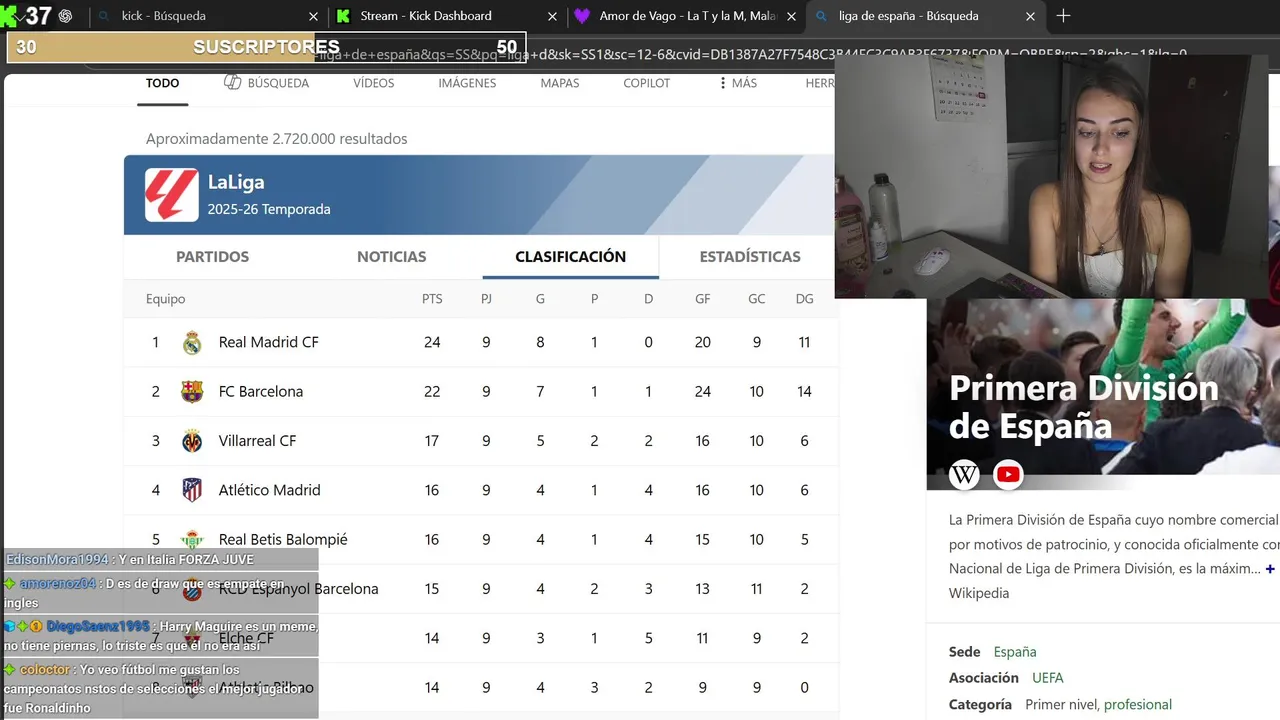Viewport: 1280px width, 720px height.
Task: Open the PARTIDOS tab in LaLiga widget
Action: (212, 257)
